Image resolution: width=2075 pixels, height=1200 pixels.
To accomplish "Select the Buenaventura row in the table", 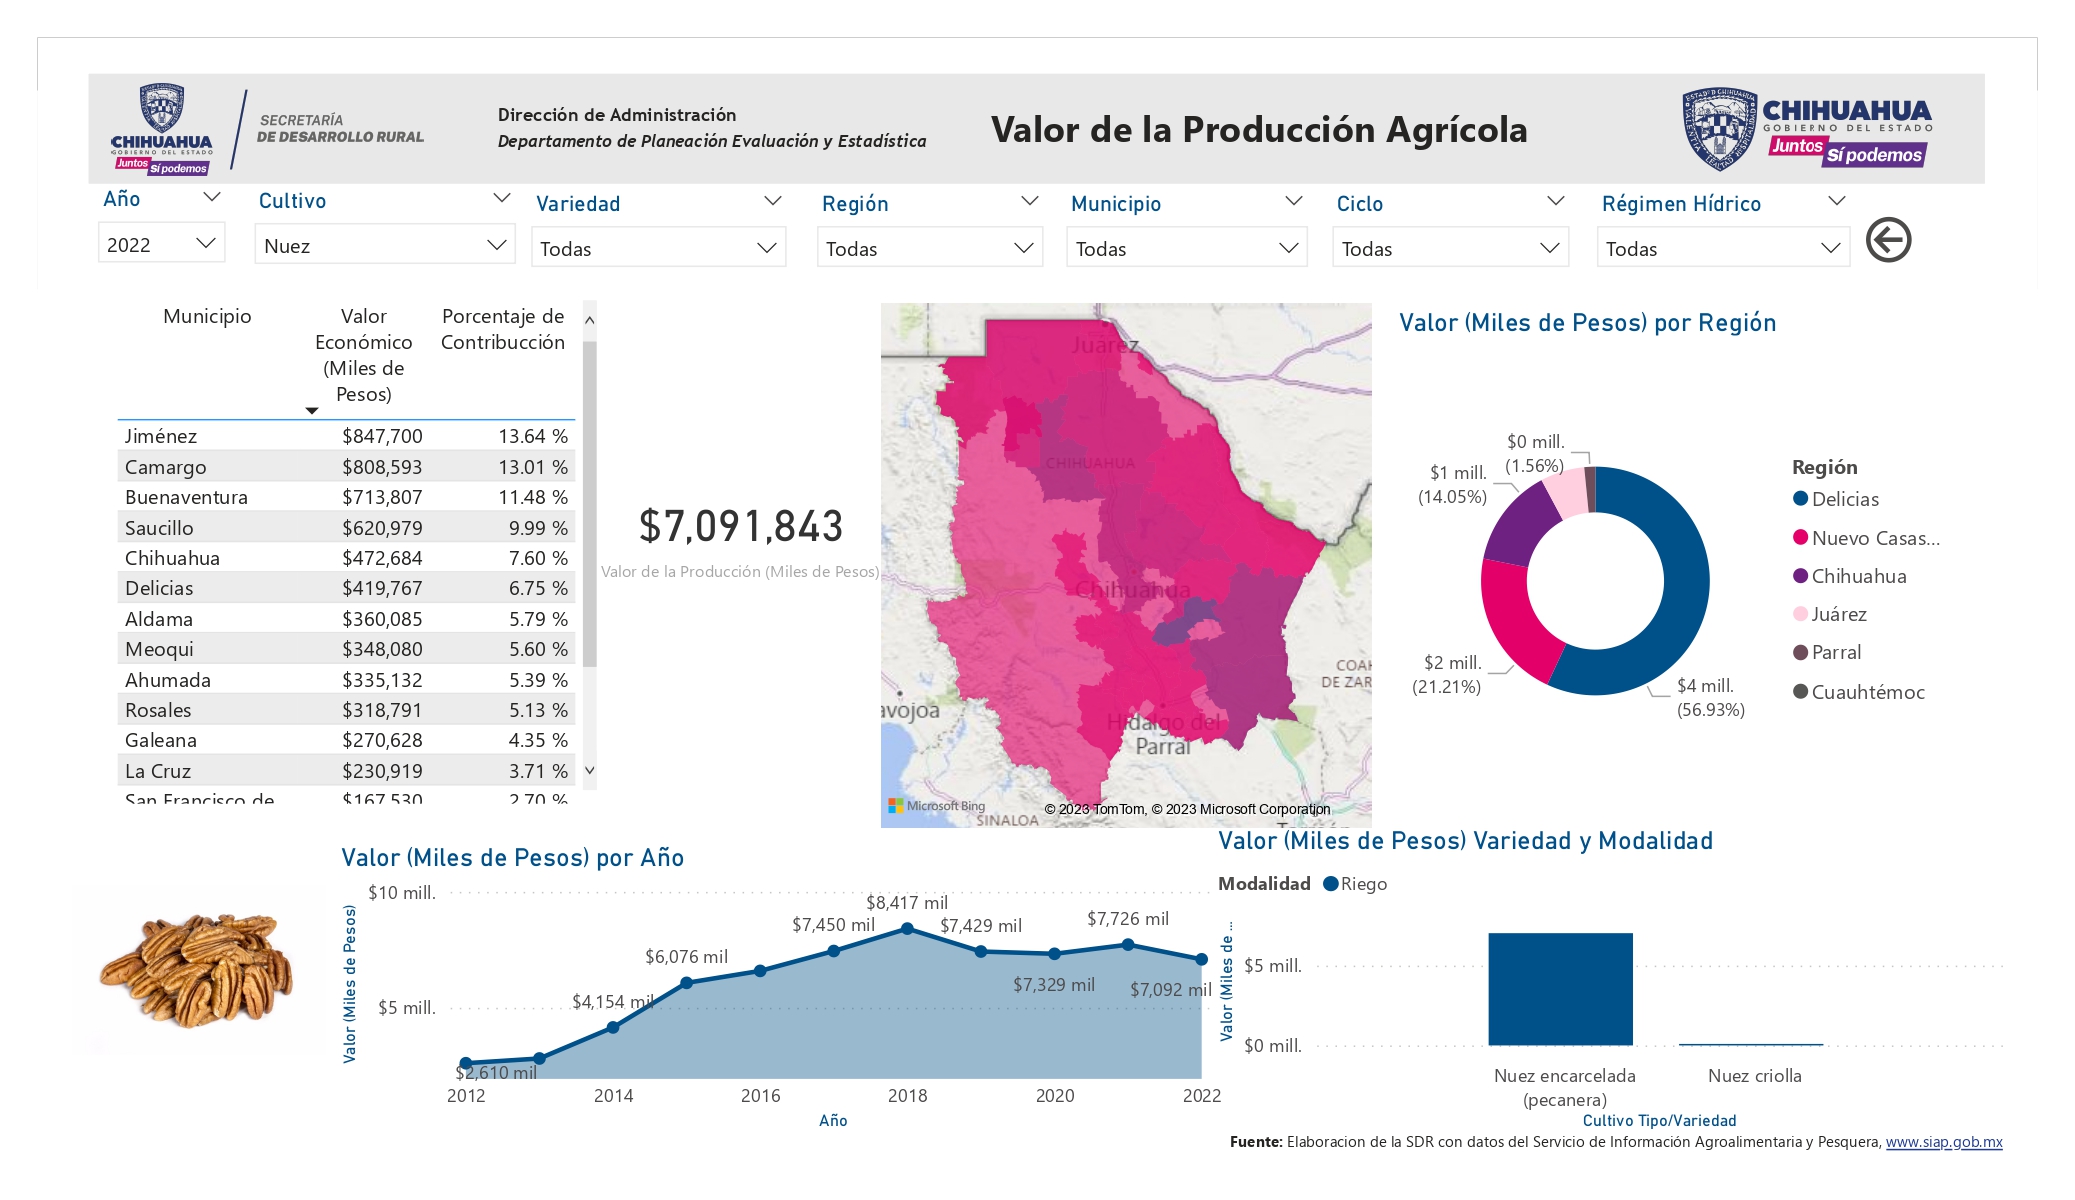I will pos(346,497).
